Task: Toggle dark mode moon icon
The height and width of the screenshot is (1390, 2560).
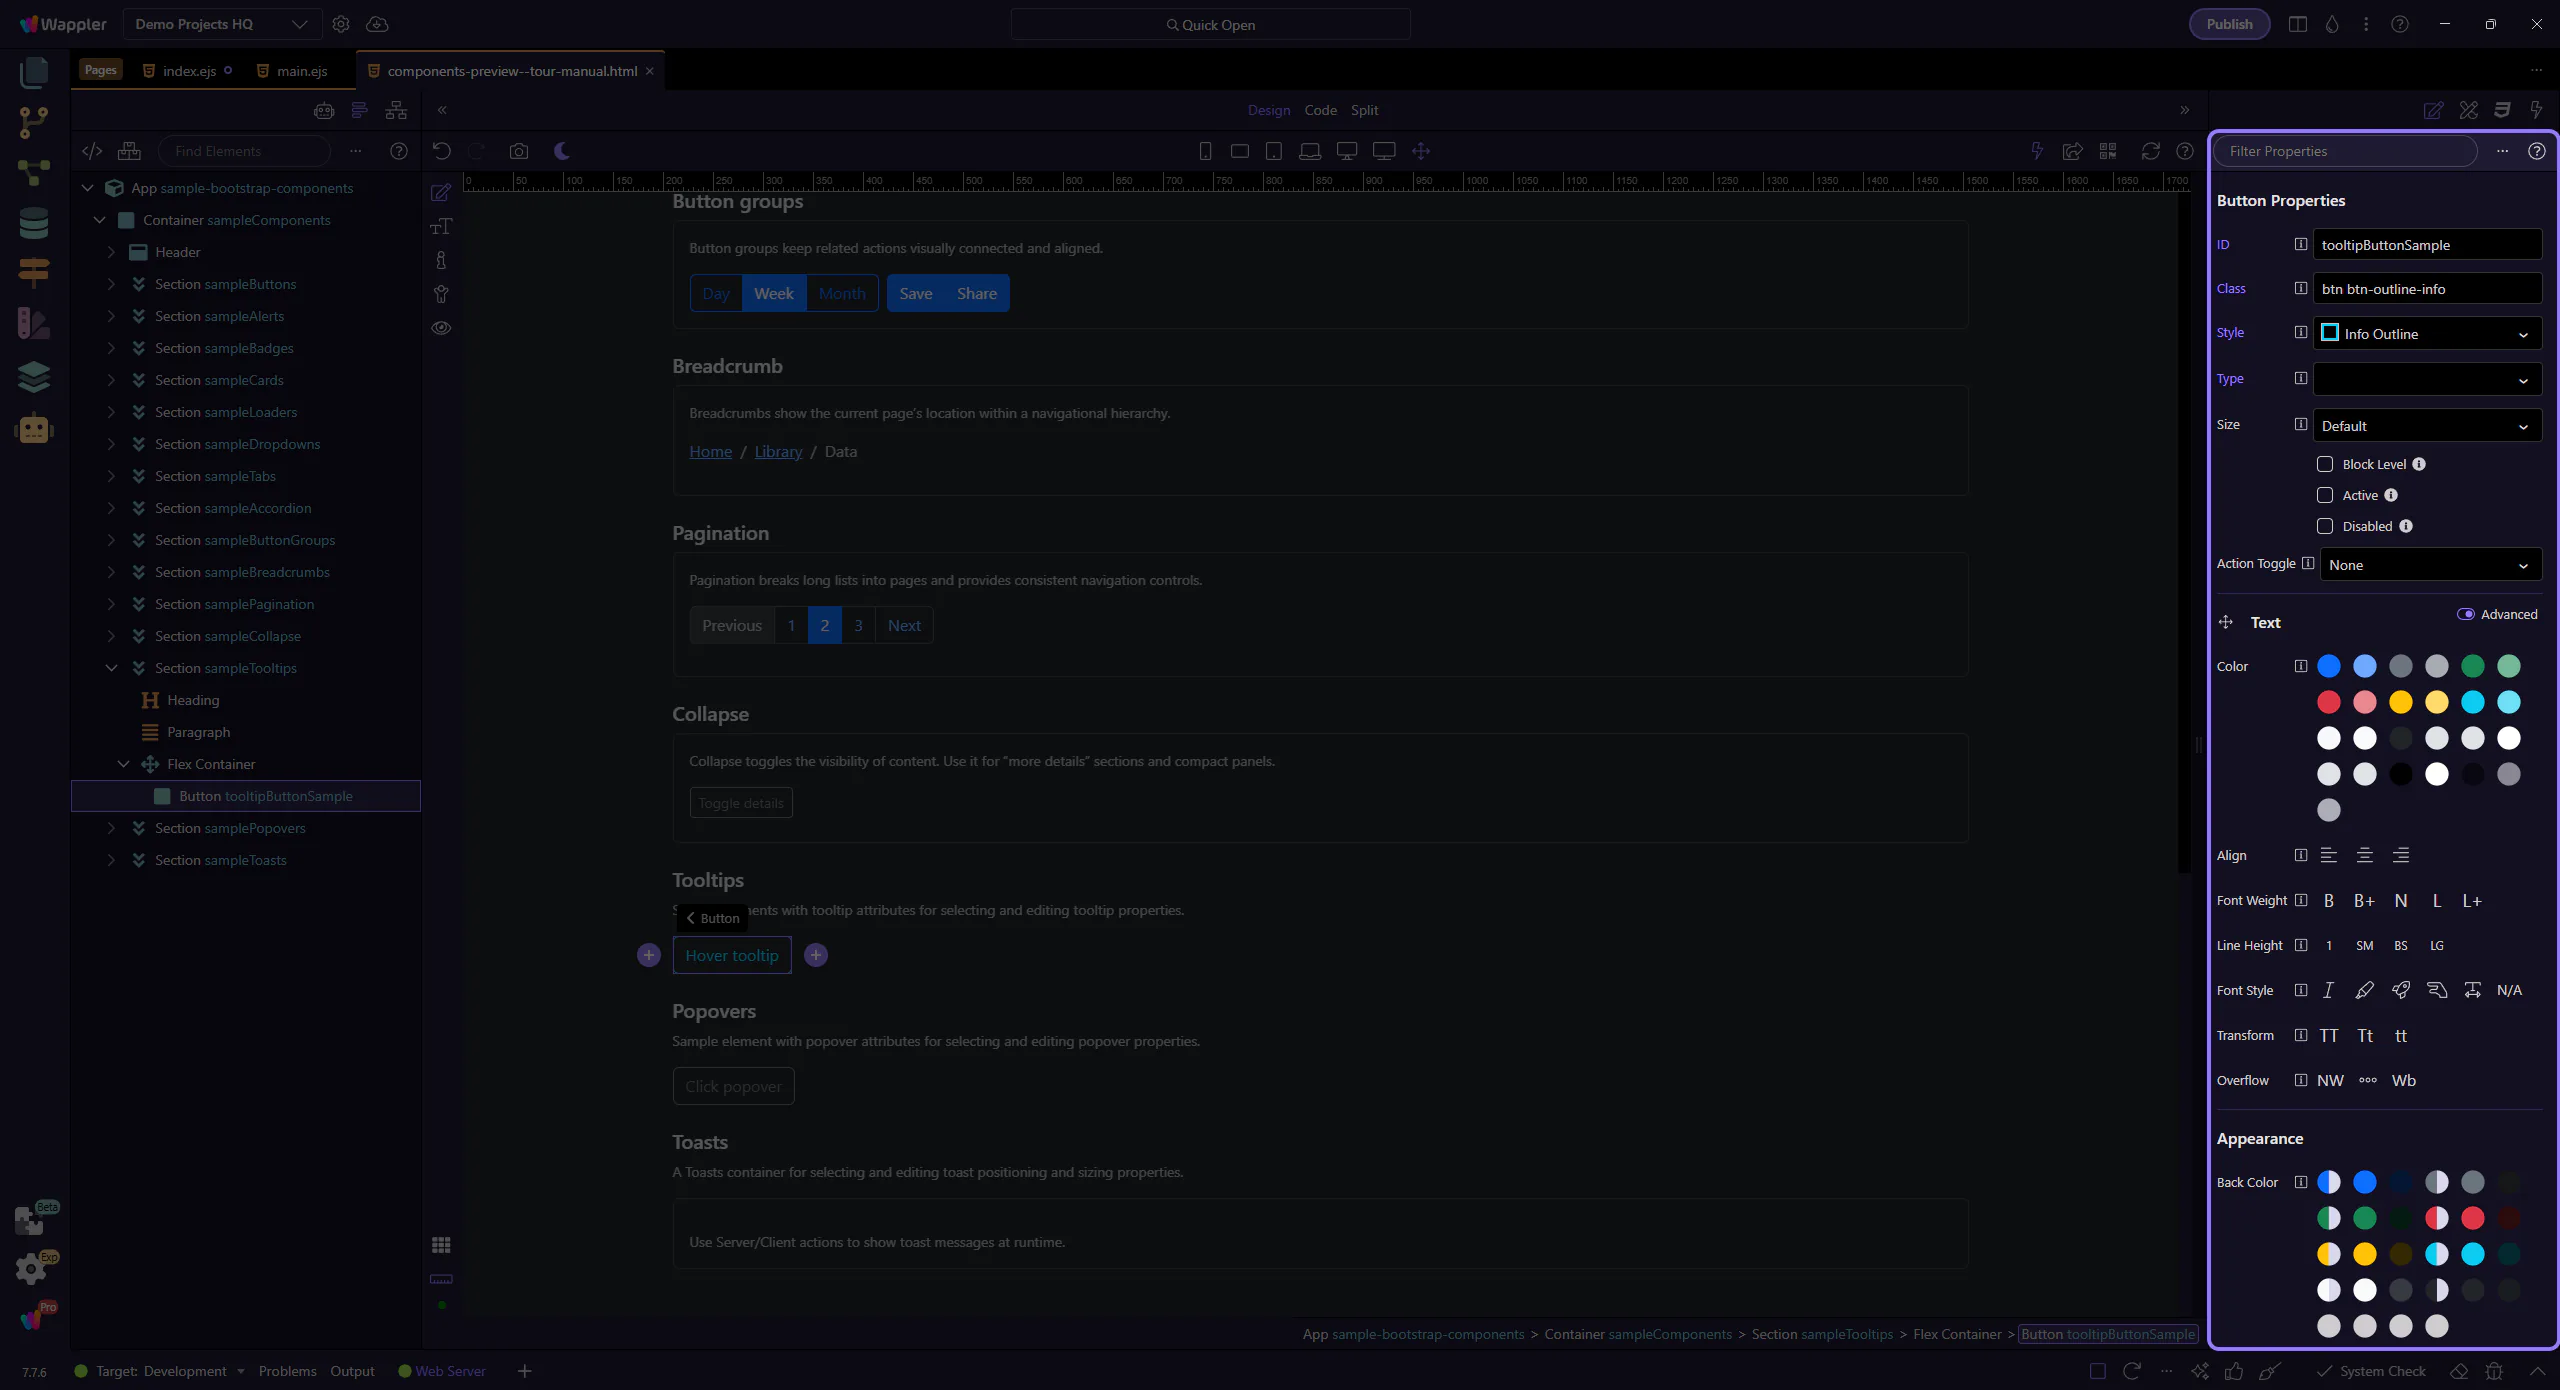Action: (x=562, y=151)
